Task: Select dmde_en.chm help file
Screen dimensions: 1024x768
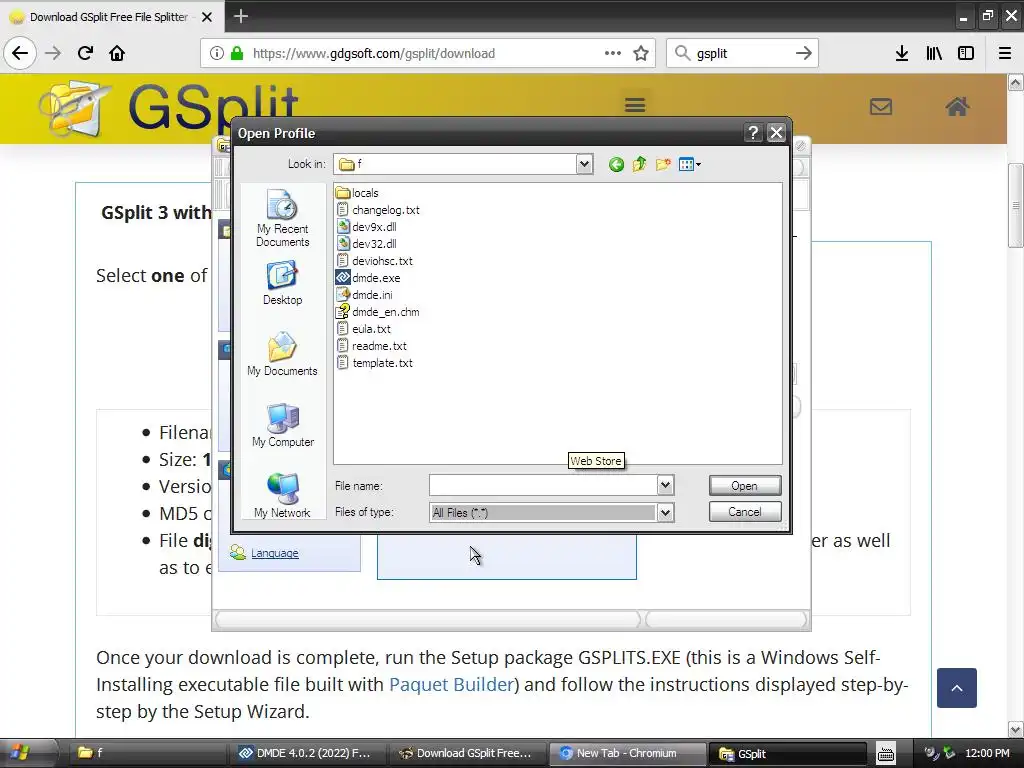Action: click(378, 312)
